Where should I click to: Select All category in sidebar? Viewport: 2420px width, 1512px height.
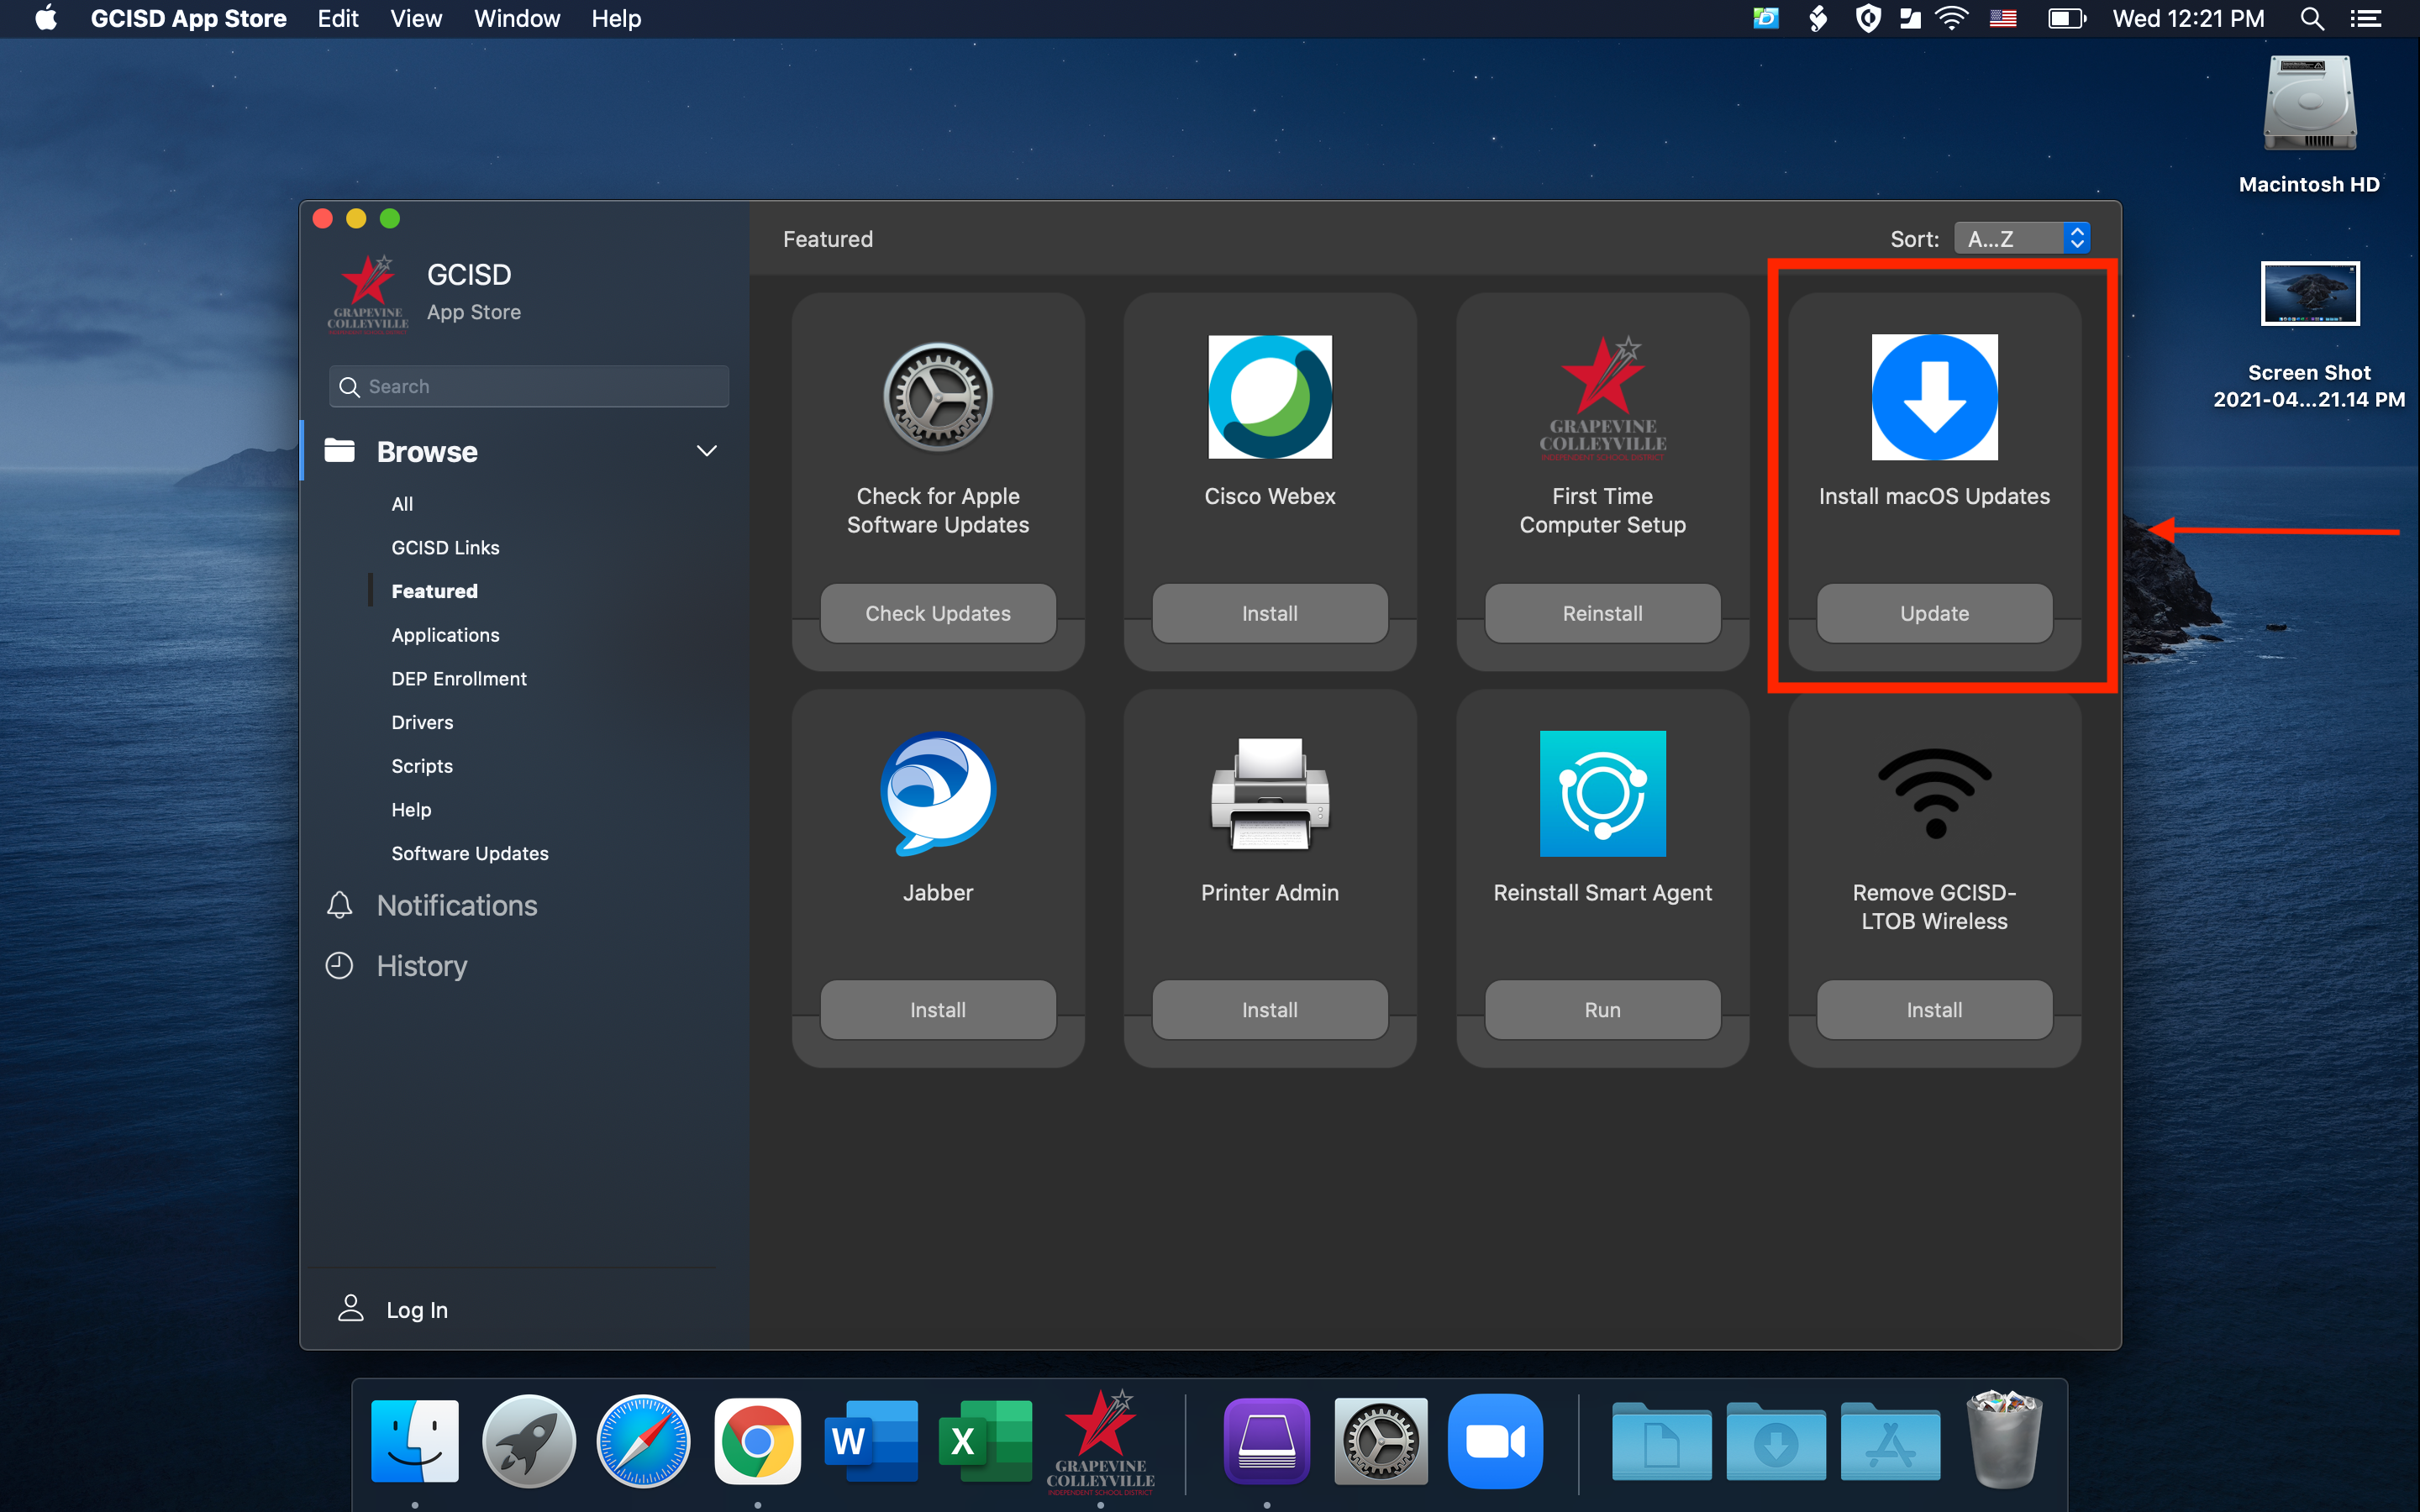click(x=402, y=504)
